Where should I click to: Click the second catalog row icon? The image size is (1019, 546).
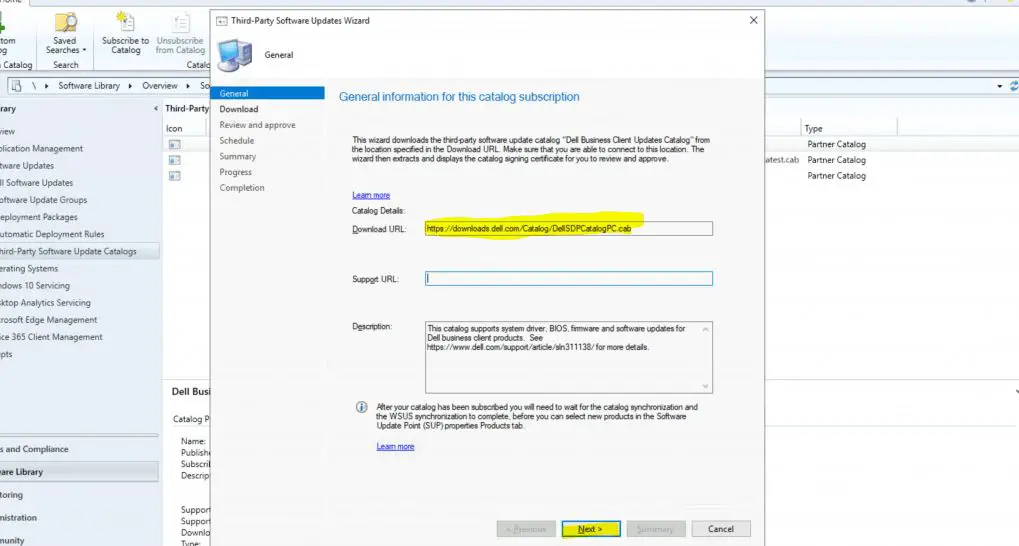pos(174,160)
